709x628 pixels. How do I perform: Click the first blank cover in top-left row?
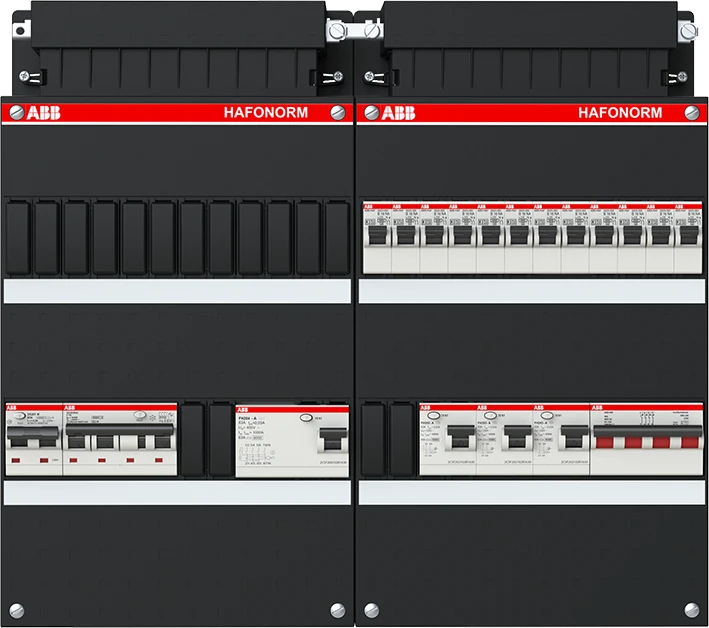click(x=19, y=237)
